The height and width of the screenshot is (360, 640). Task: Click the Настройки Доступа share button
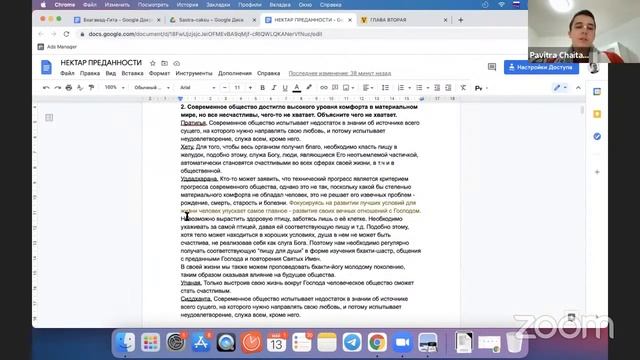point(541,67)
